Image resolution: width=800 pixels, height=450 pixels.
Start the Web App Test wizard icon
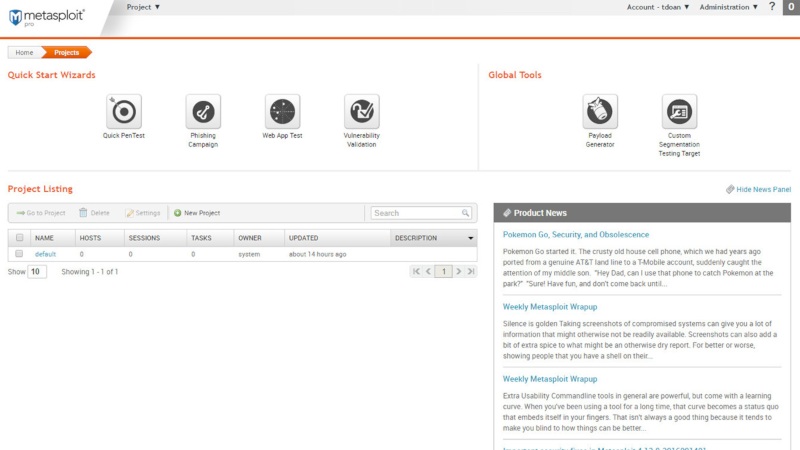click(x=282, y=111)
